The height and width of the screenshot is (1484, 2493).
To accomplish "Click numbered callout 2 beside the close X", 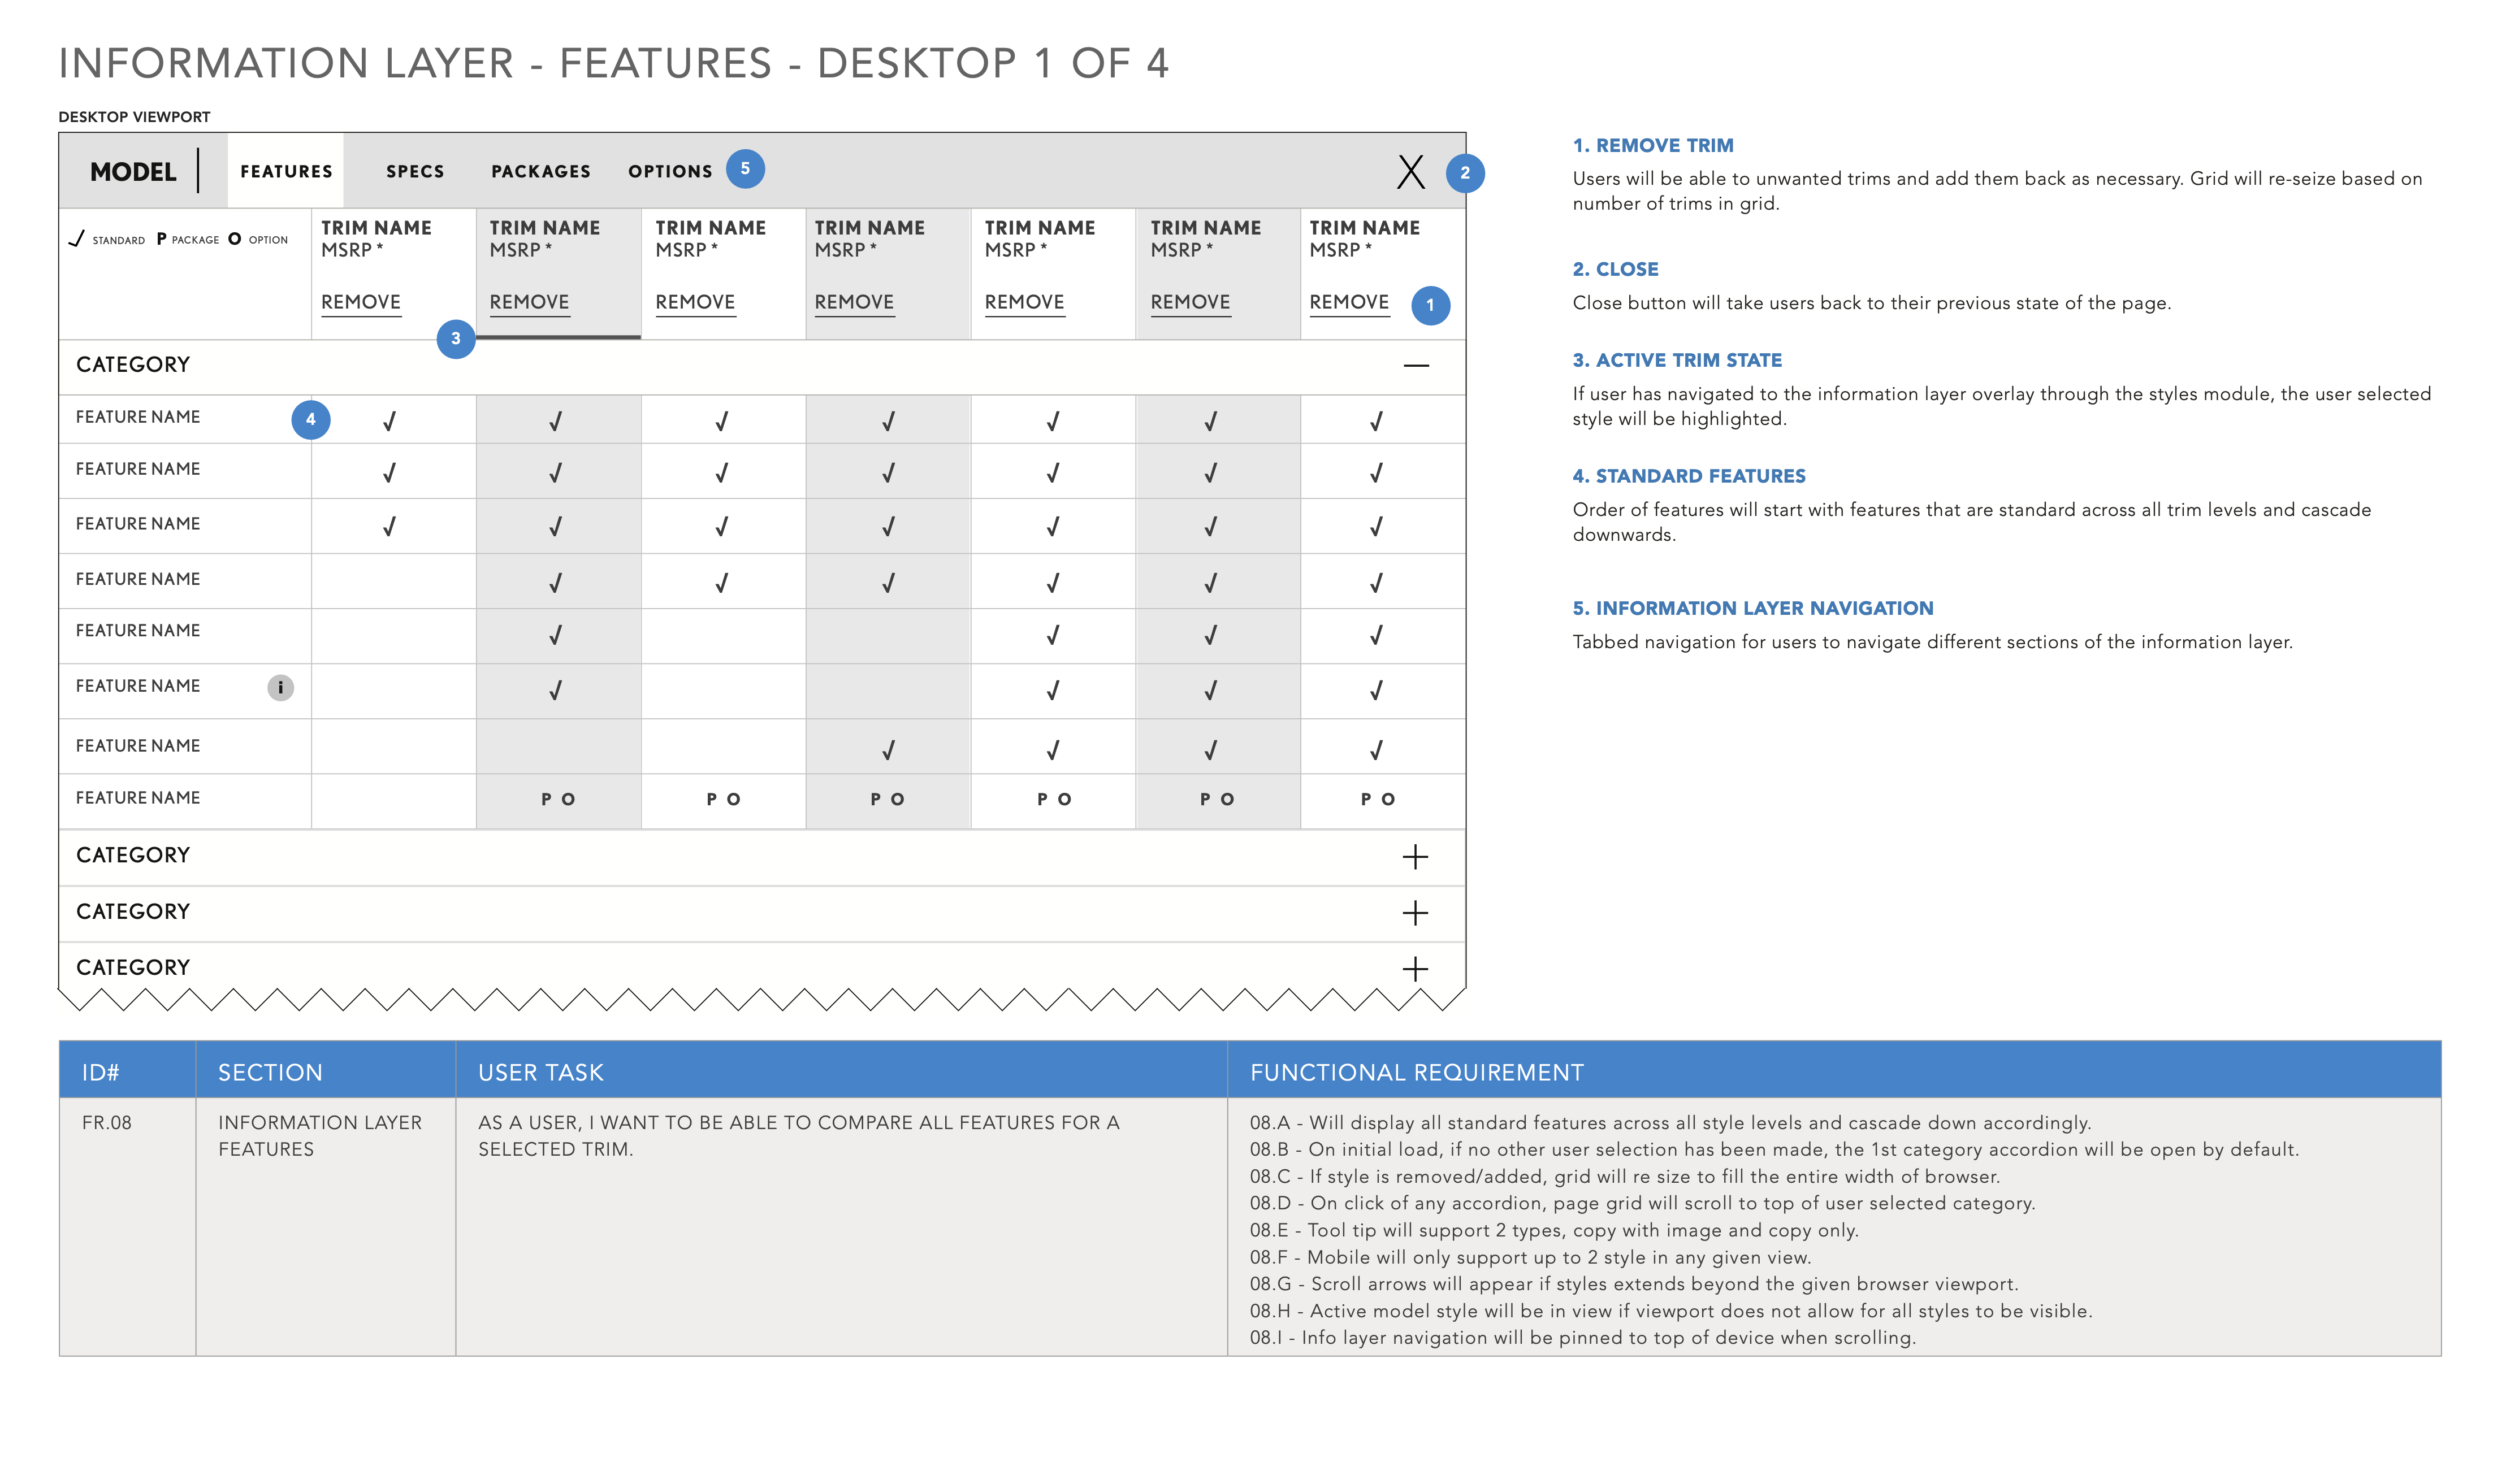I will coord(1464,172).
